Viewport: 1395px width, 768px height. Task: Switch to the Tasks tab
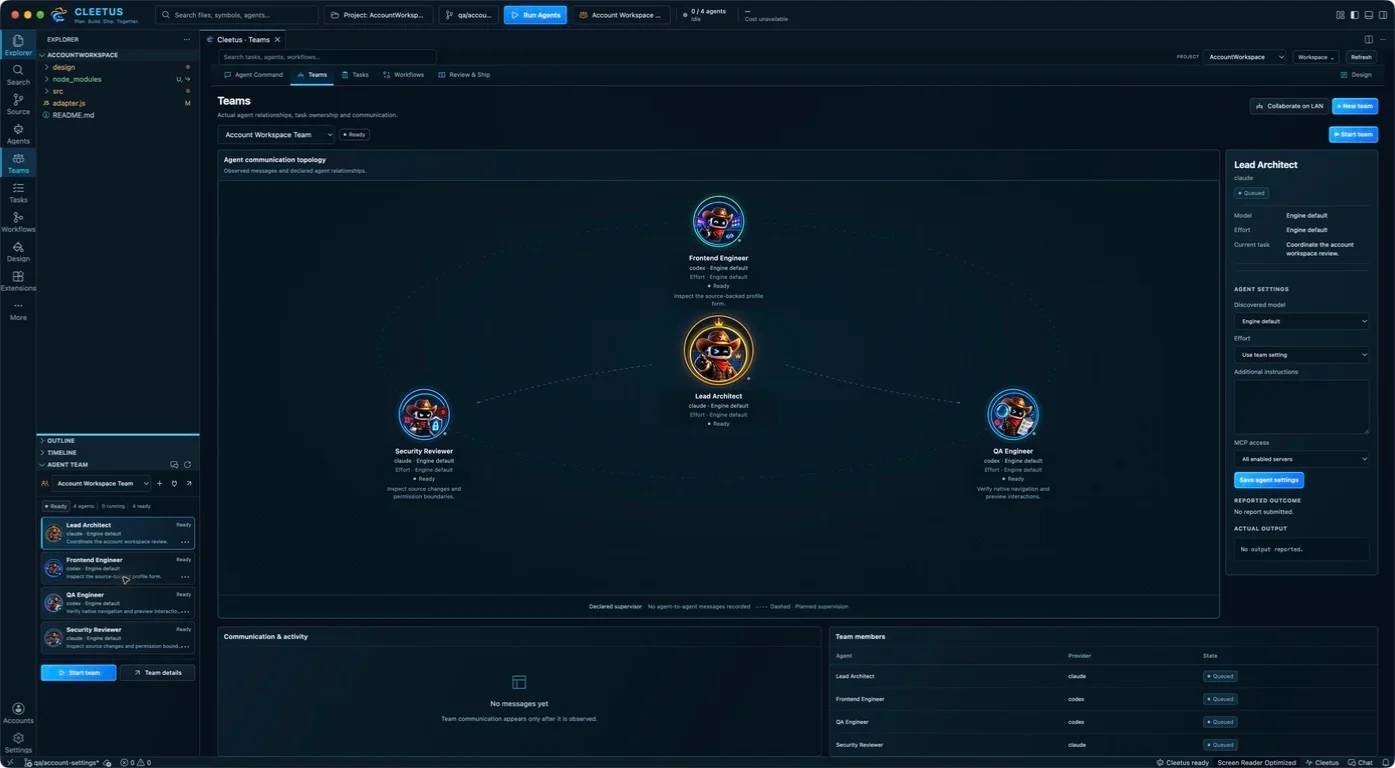355,75
